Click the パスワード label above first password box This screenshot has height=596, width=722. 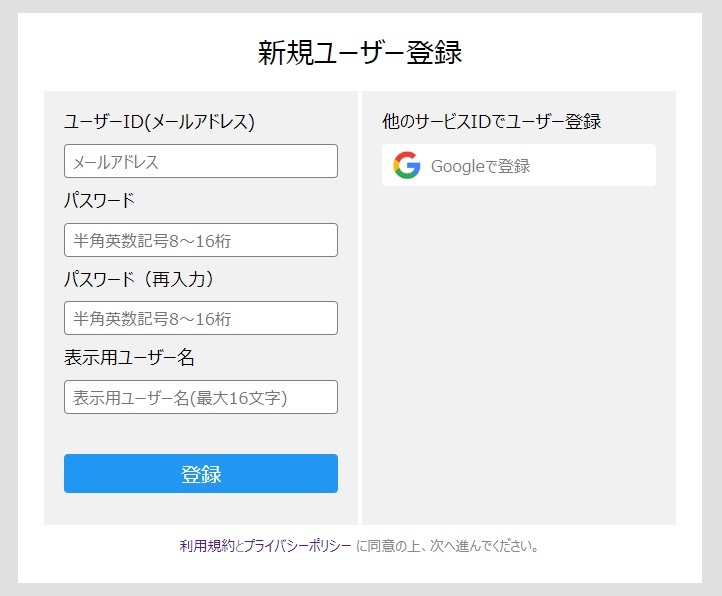(99, 200)
